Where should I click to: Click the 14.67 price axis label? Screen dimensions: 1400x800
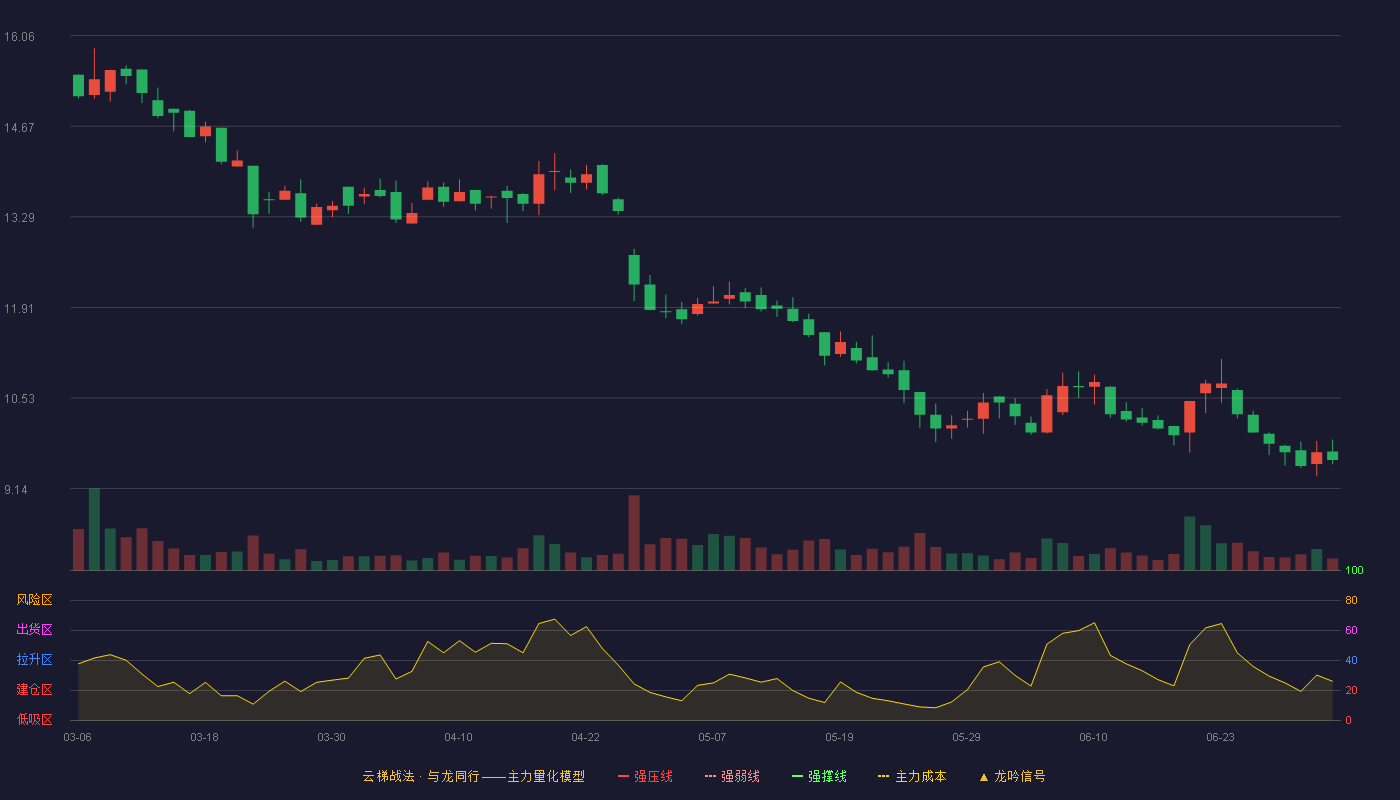pyautogui.click(x=19, y=127)
